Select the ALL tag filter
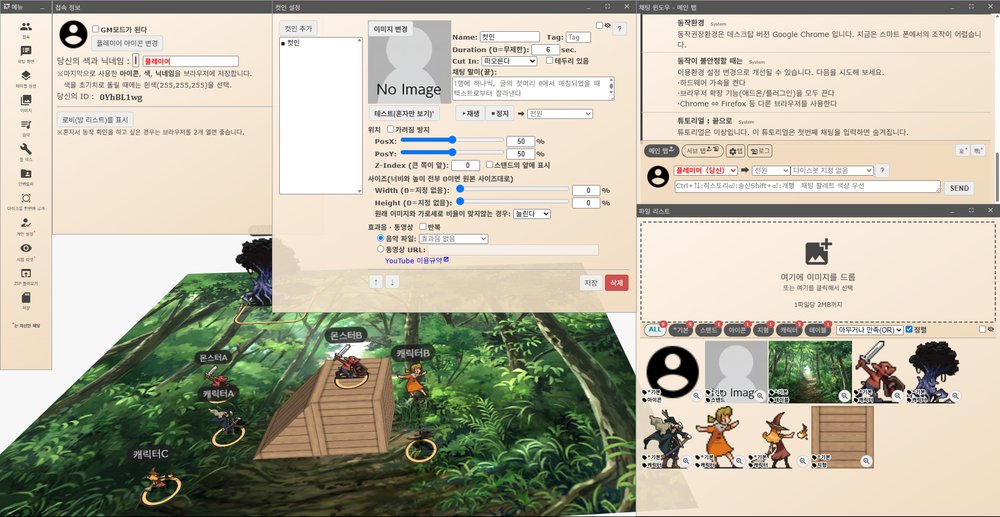Image resolution: width=1000 pixels, height=517 pixels. (x=654, y=330)
